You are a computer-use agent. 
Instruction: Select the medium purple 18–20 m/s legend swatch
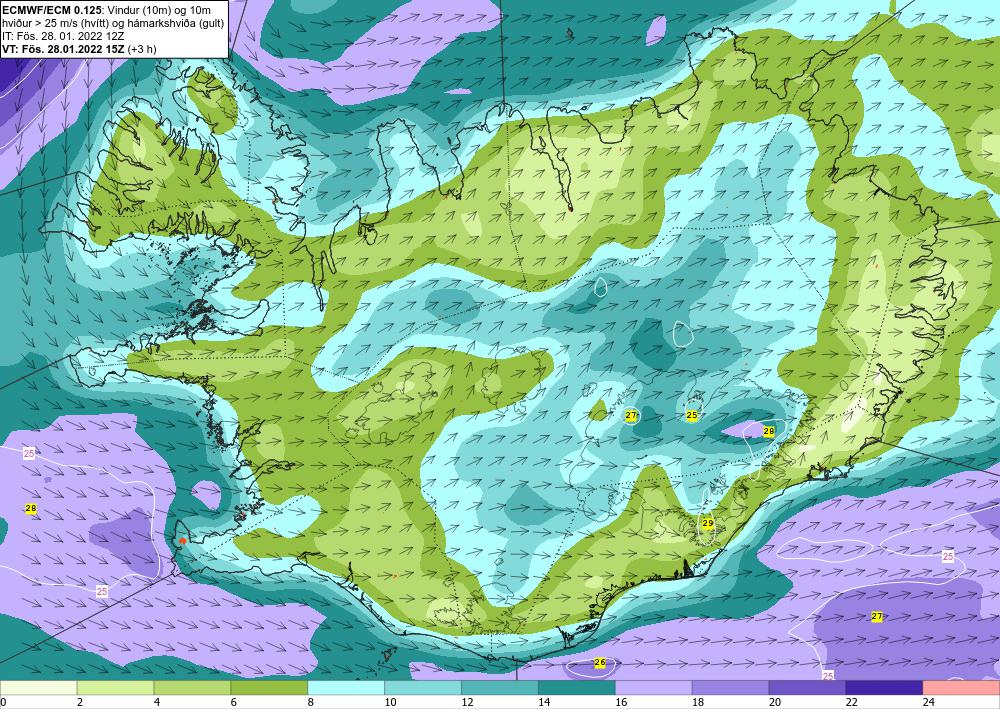tap(730, 688)
